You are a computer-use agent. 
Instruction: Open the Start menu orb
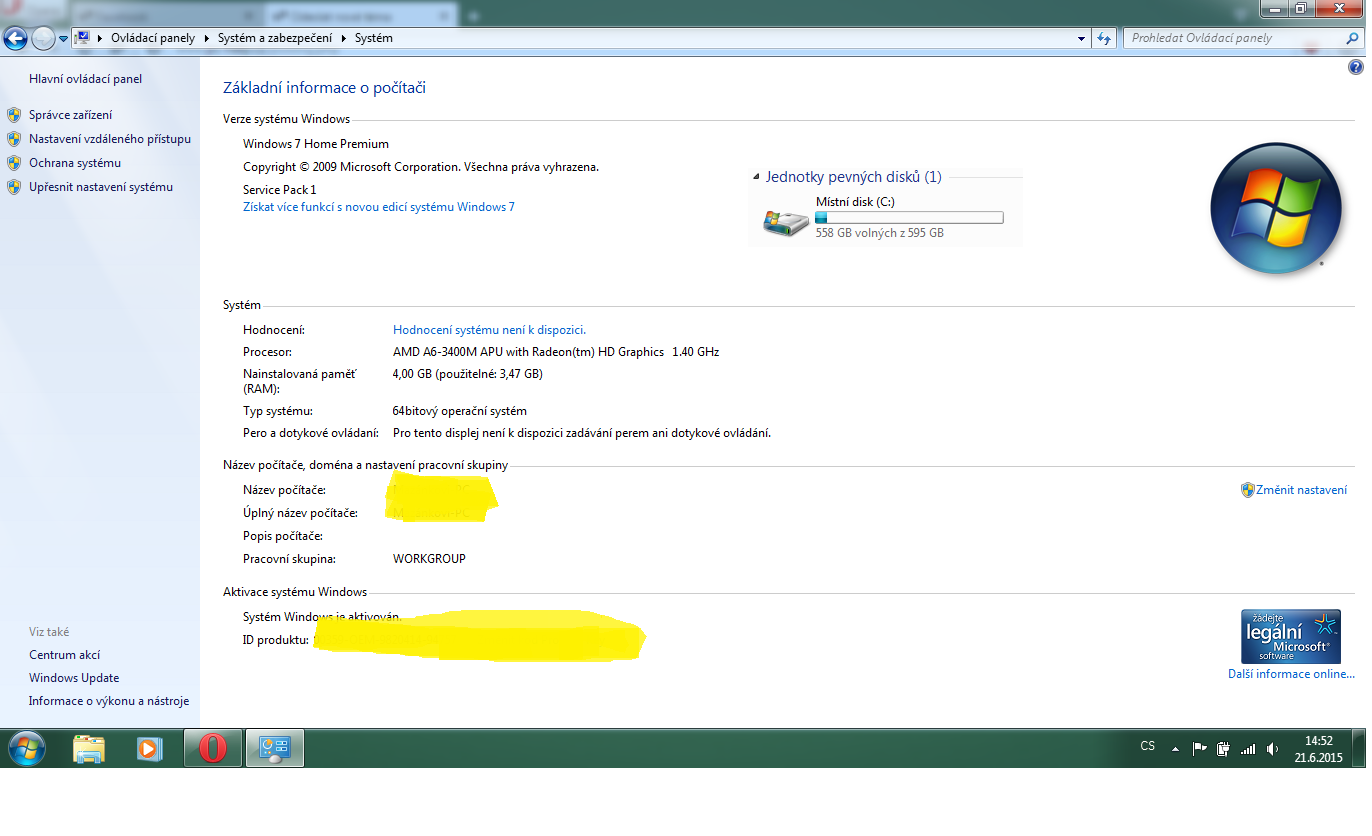point(27,748)
